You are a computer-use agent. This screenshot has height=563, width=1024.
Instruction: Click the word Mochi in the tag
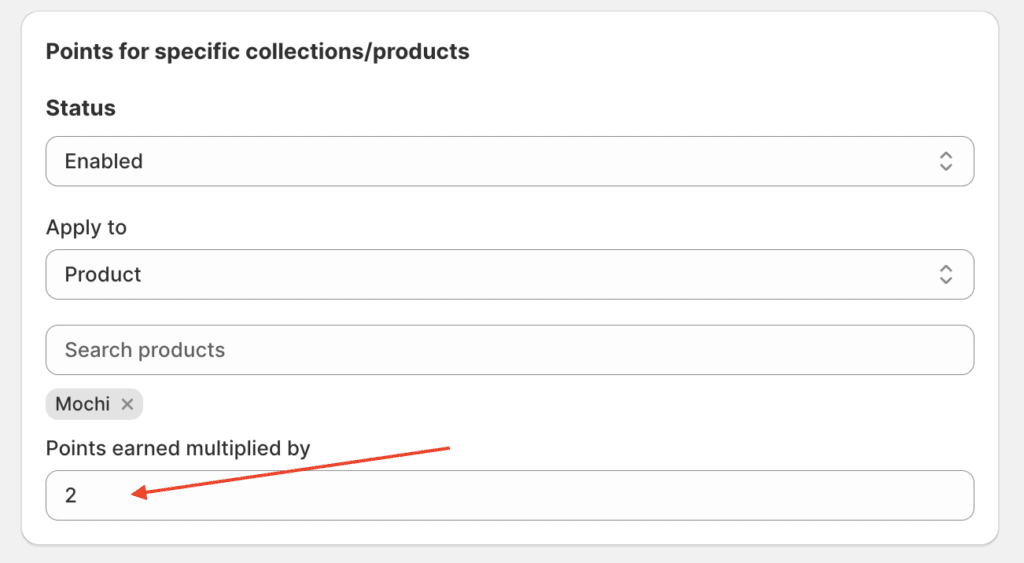(82, 405)
